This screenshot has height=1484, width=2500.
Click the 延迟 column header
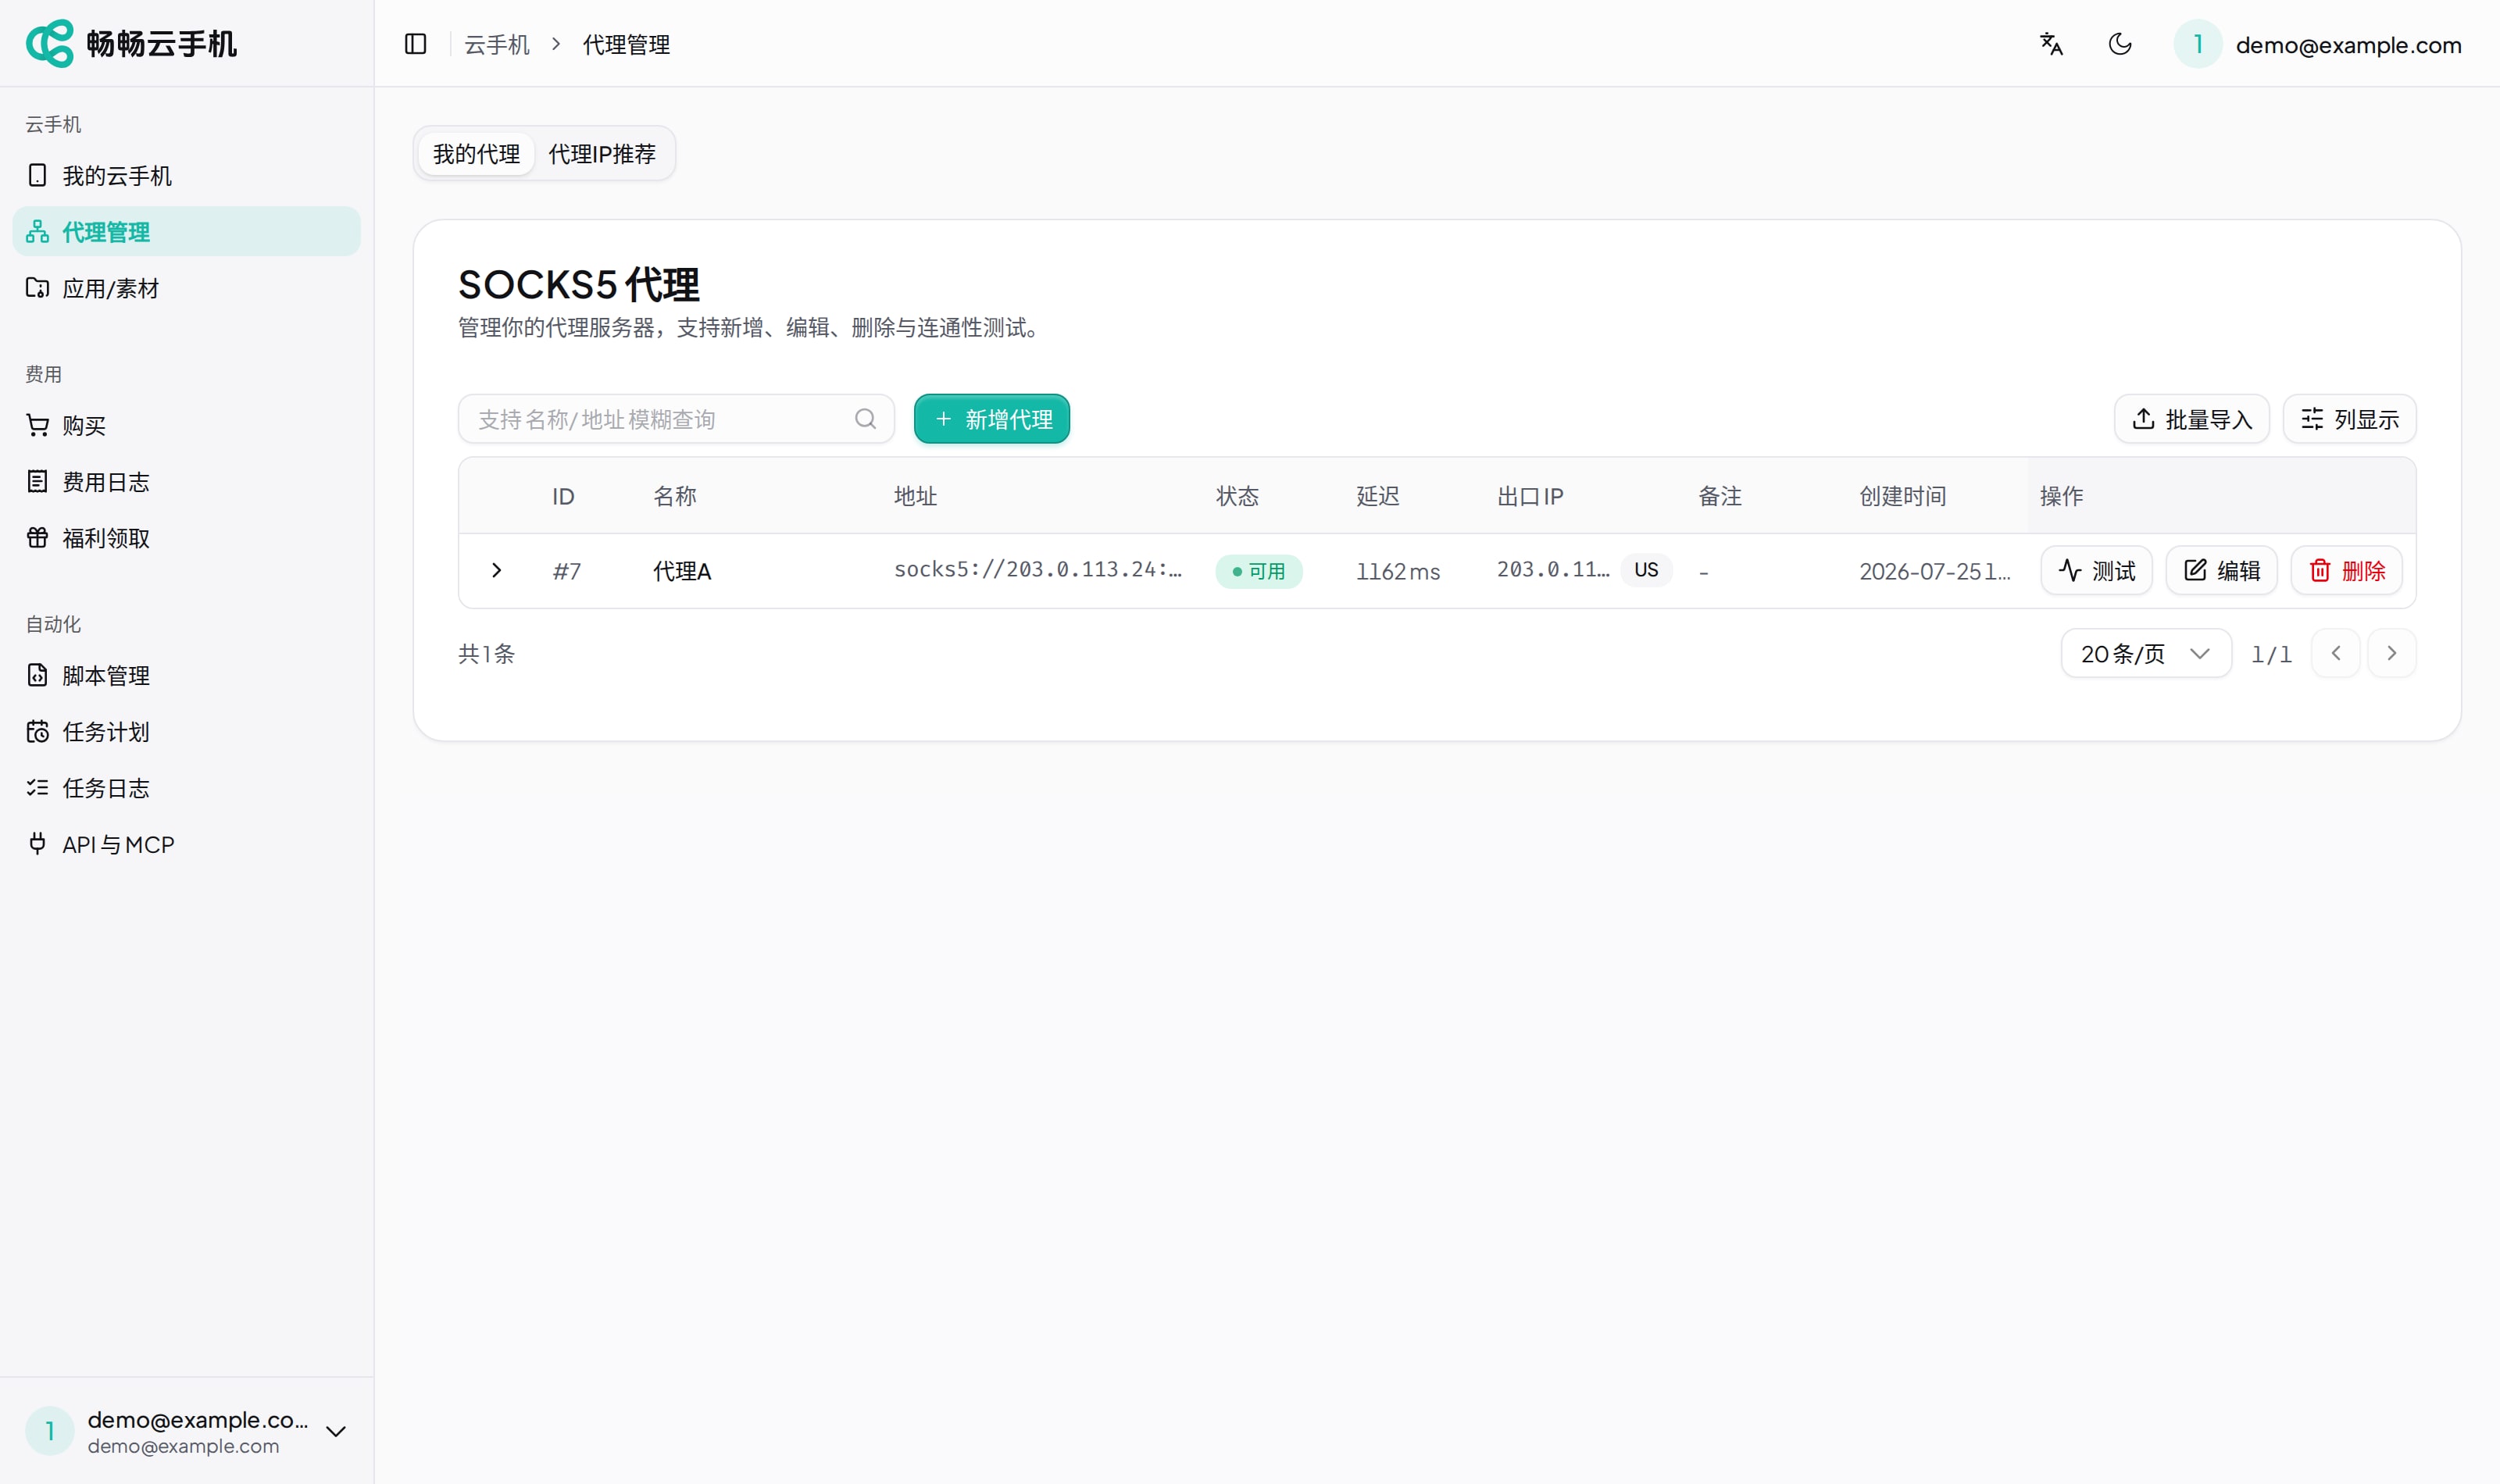point(1377,496)
